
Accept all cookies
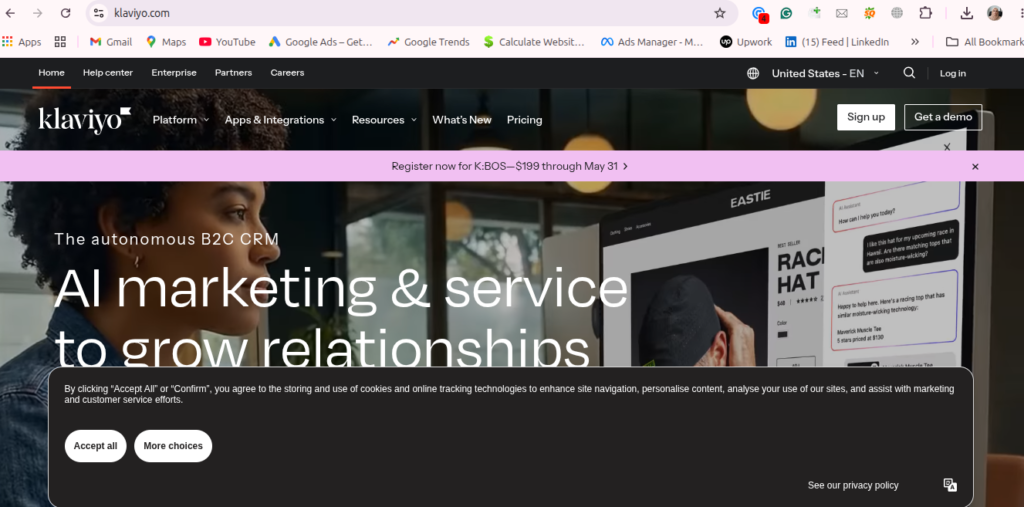[95, 446]
